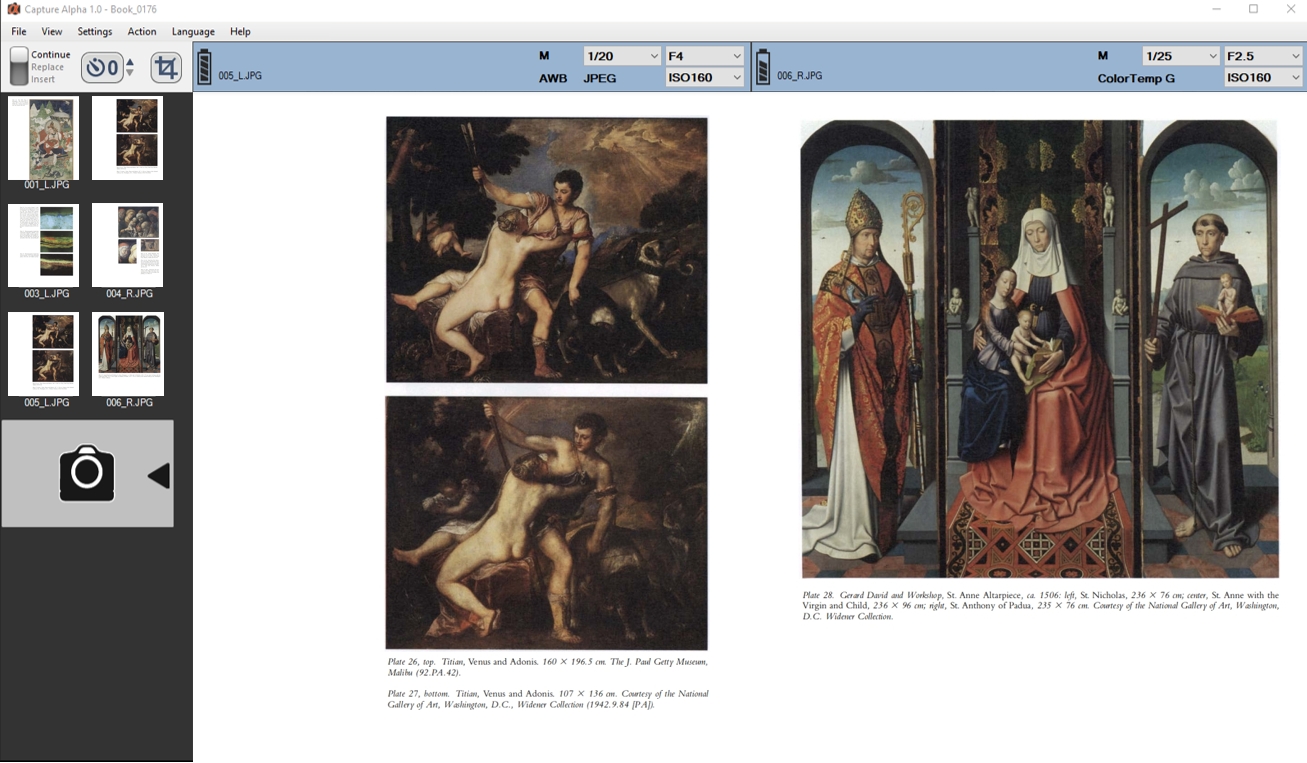Click the Capture Alpha app icon in title bar
The image size is (1307, 763).
pyautogui.click(x=13, y=9)
